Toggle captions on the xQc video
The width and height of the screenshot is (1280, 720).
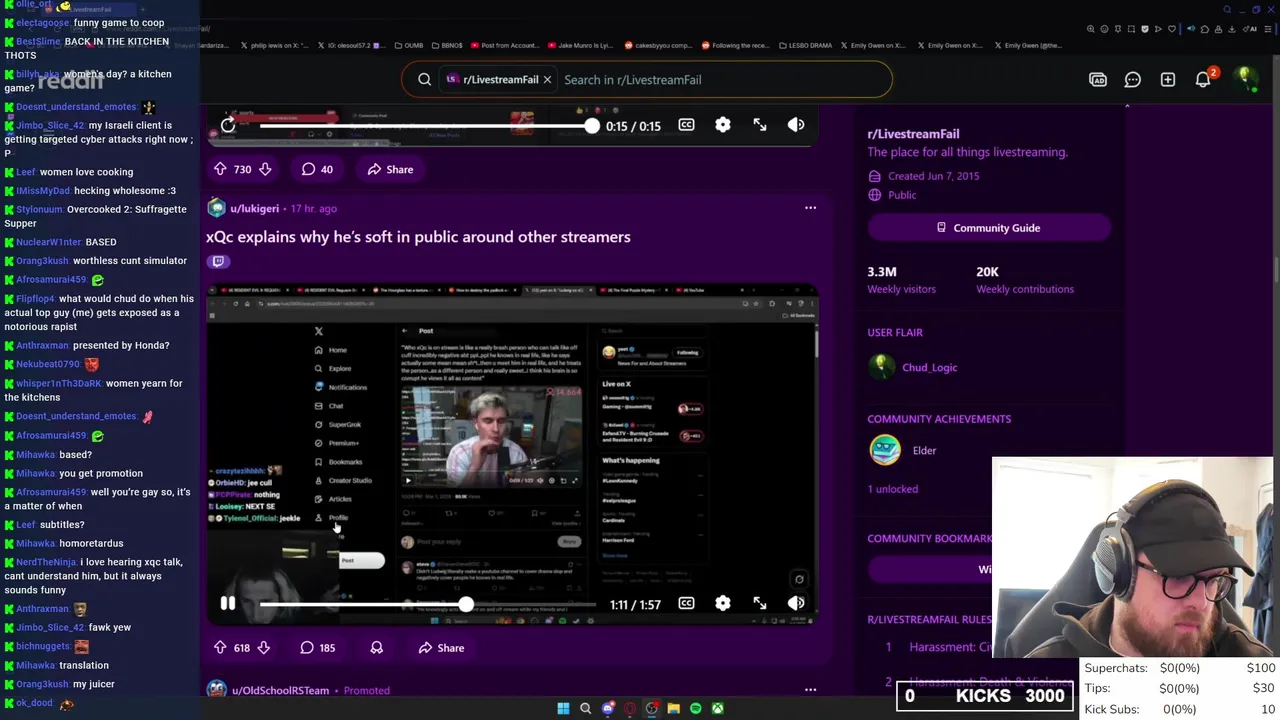point(686,603)
